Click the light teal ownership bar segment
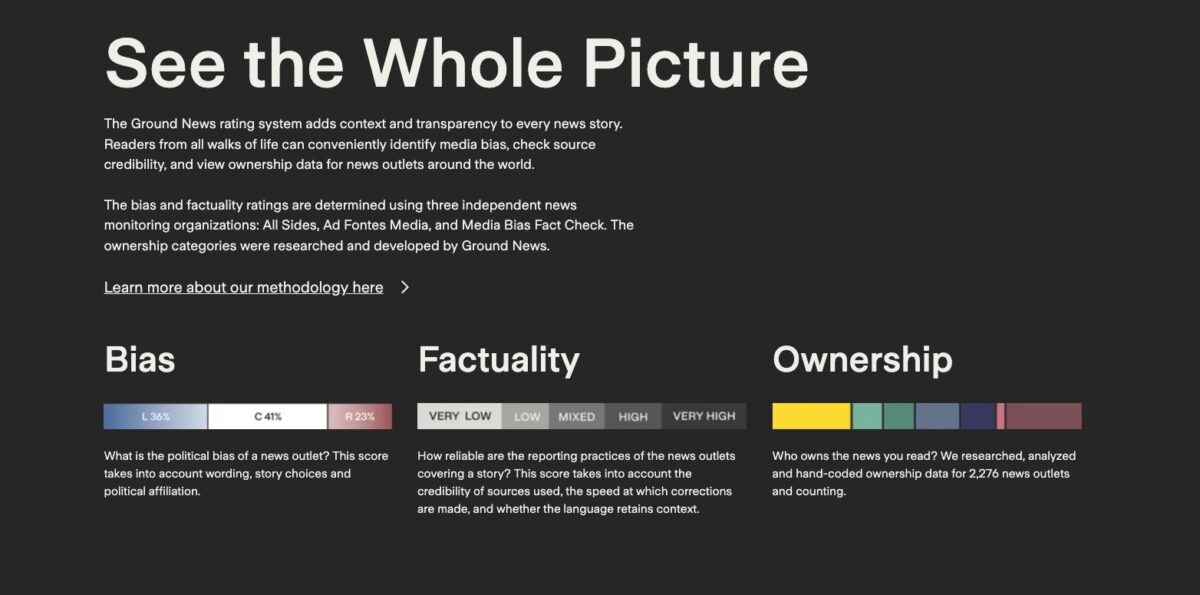The image size is (1200, 595). (867, 416)
